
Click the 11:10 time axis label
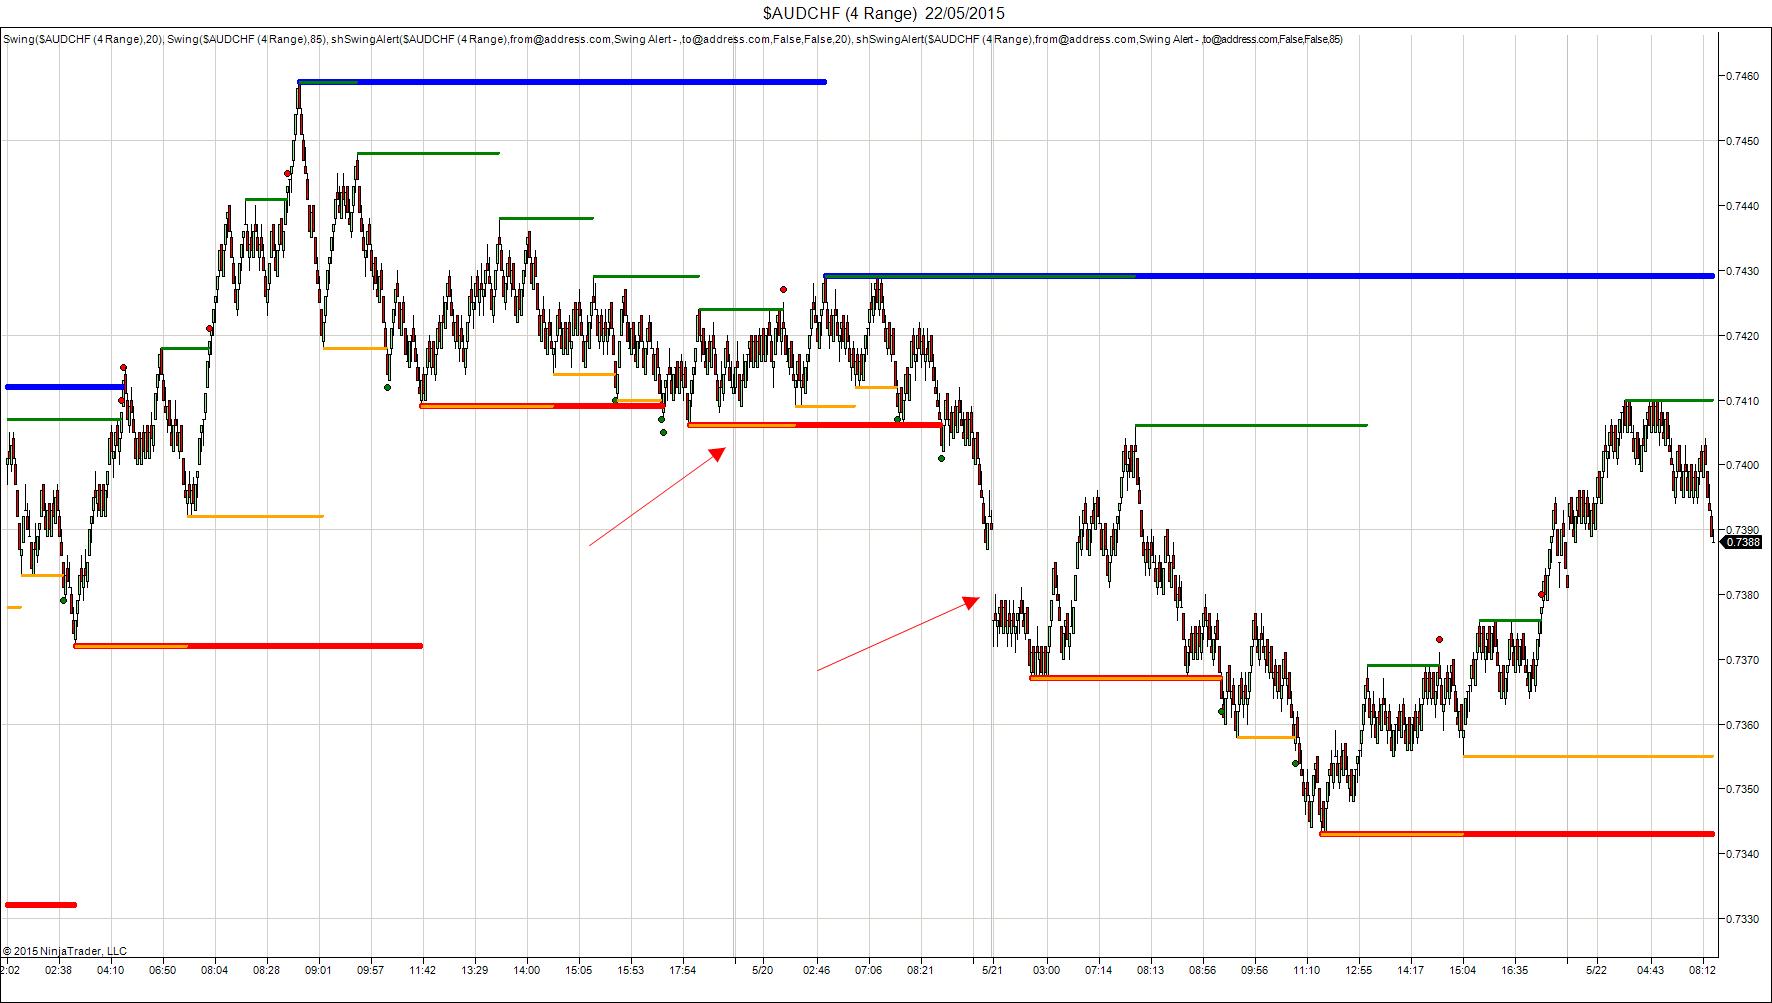tap(1306, 970)
